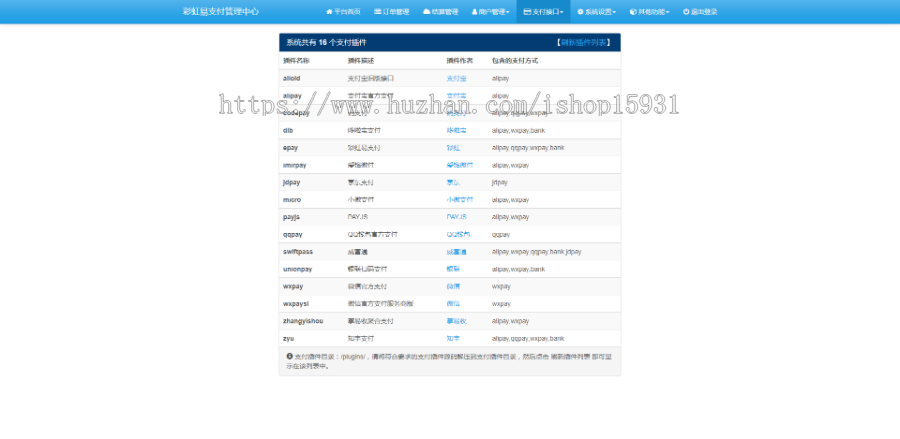
Task: Select the plugin name dlb
Action: coord(288,130)
